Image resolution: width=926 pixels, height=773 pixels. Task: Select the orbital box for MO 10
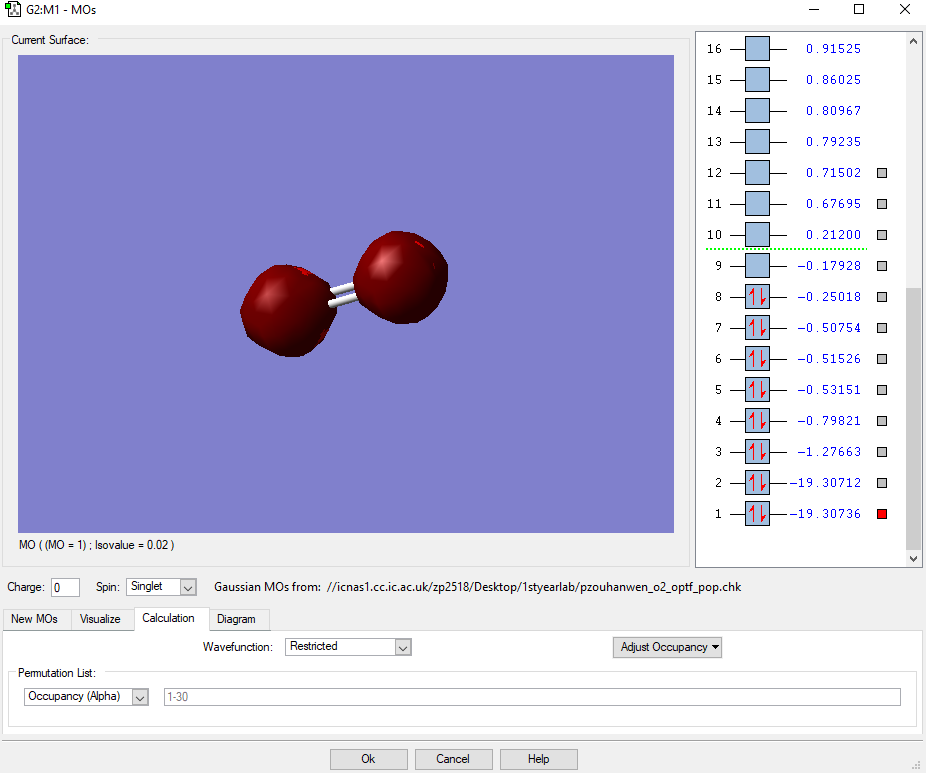click(x=757, y=235)
